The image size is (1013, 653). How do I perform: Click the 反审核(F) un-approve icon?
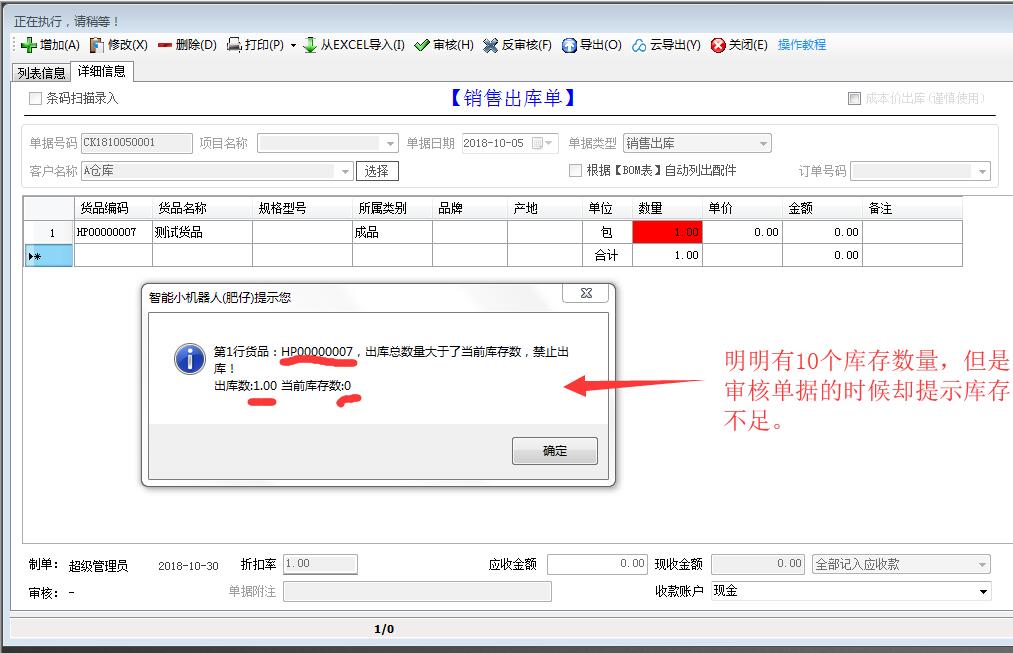[491, 45]
